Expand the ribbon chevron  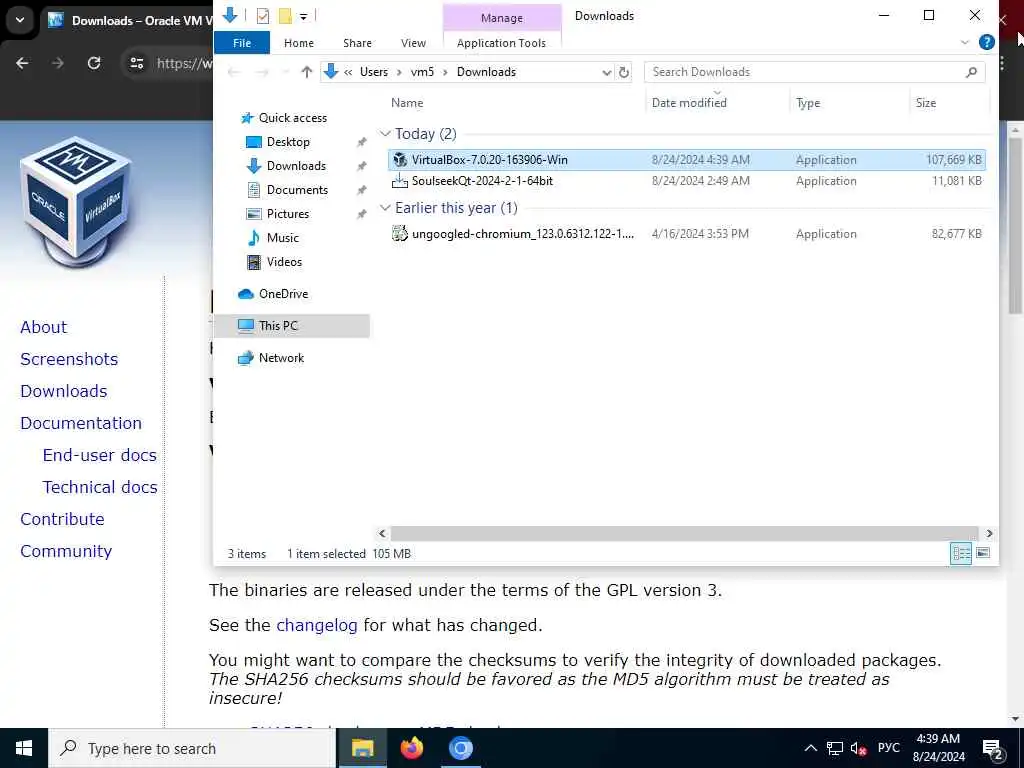pyautogui.click(x=965, y=42)
